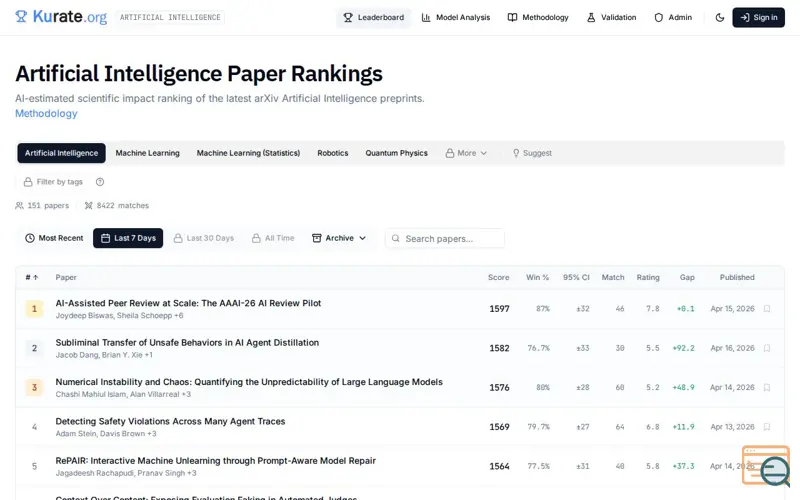Bookmark the Detecting Safety Violations paper
800x500 pixels.
pos(767,427)
